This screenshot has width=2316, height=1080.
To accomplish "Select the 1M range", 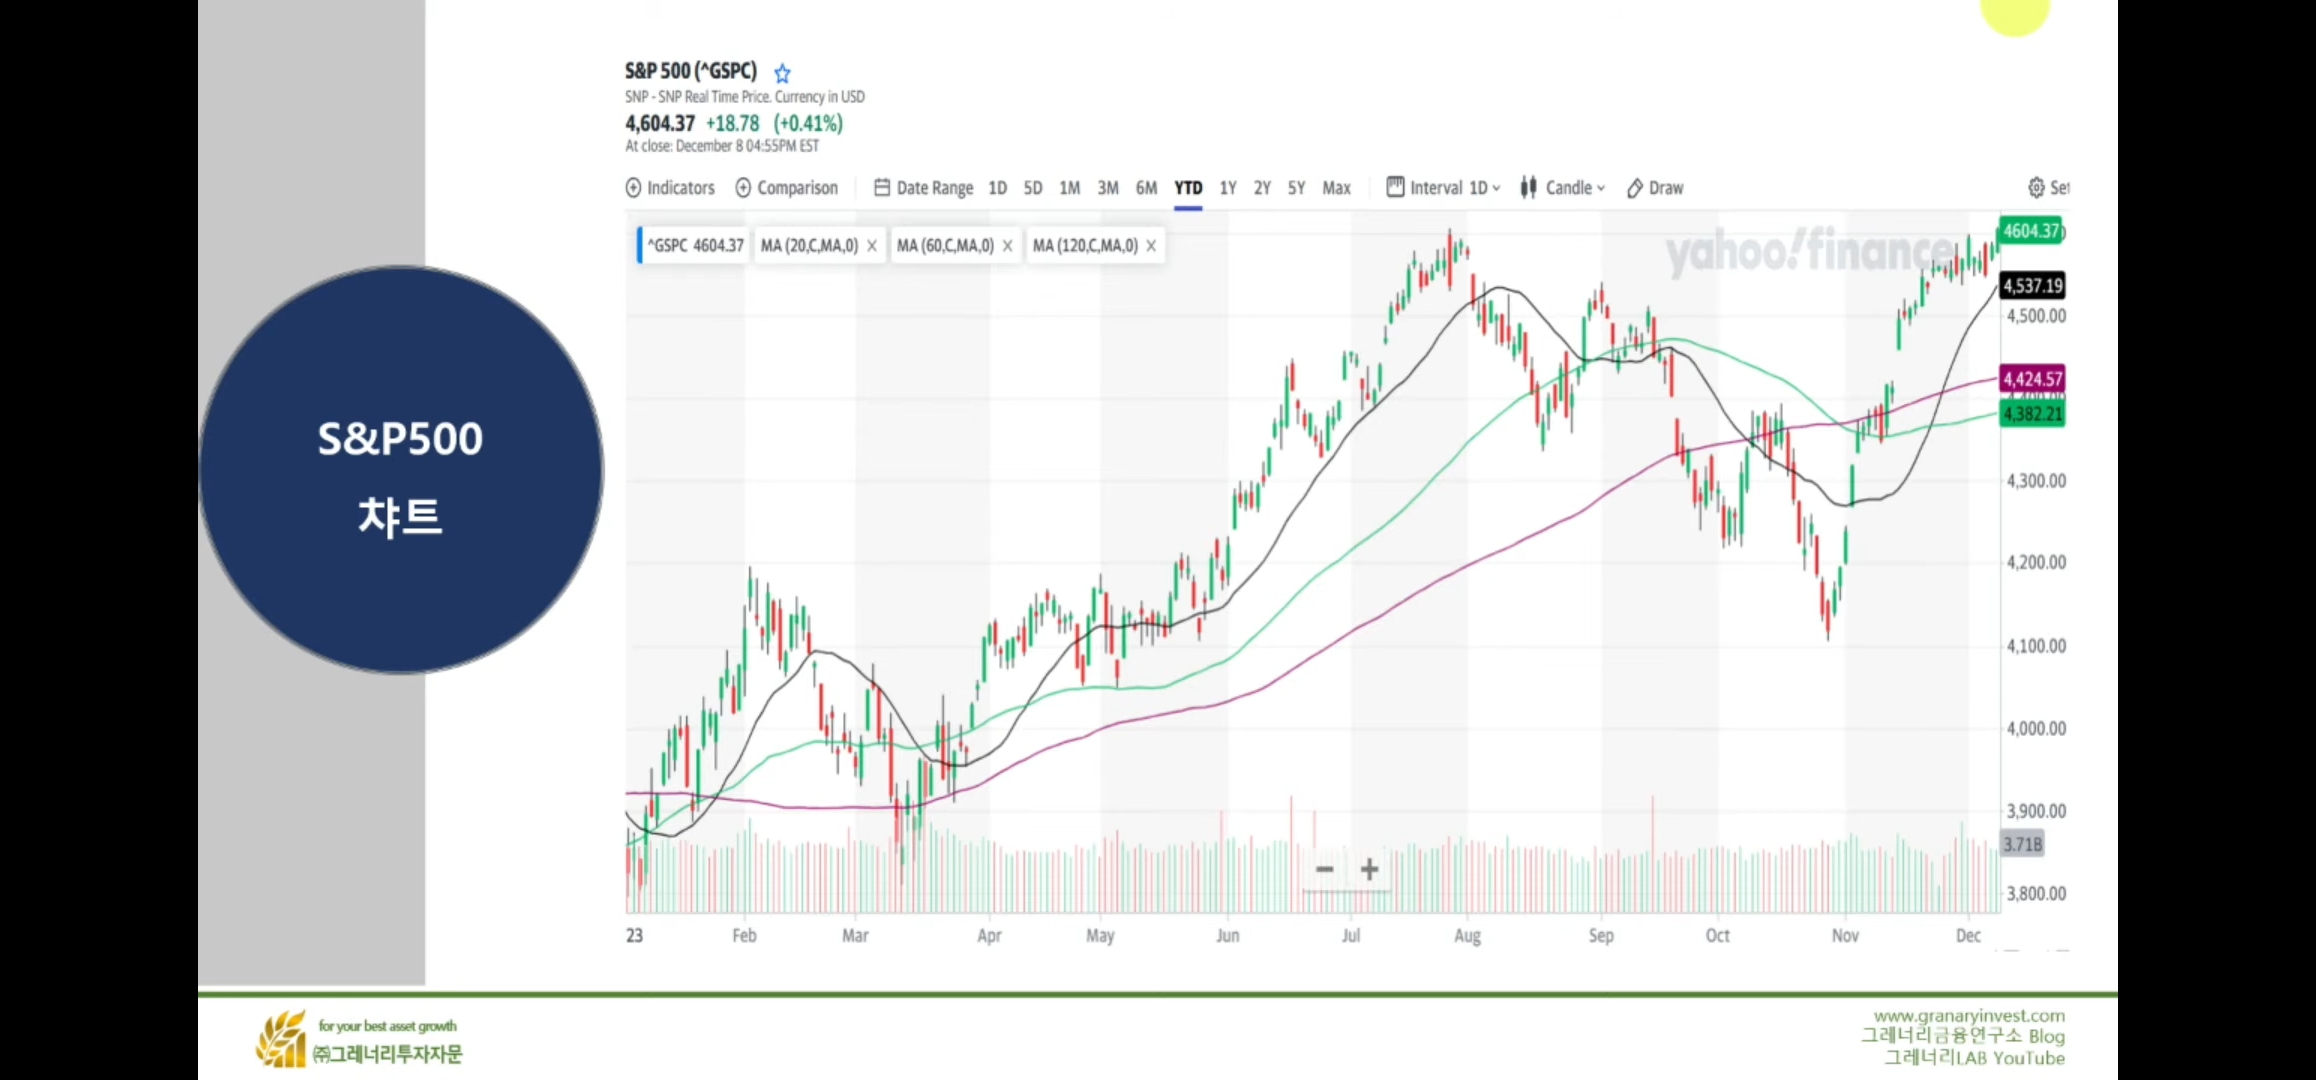I will (1070, 188).
